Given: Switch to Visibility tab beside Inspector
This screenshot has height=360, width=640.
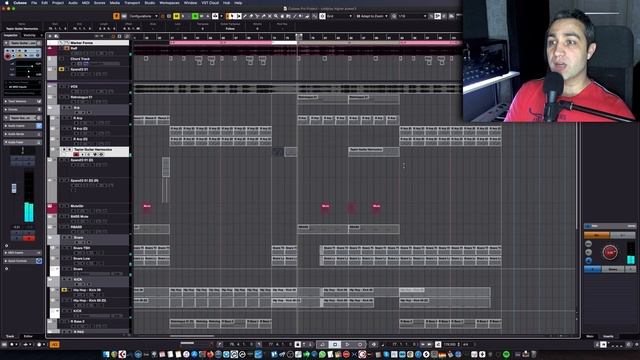Looking at the screenshot, I should click(29, 36).
